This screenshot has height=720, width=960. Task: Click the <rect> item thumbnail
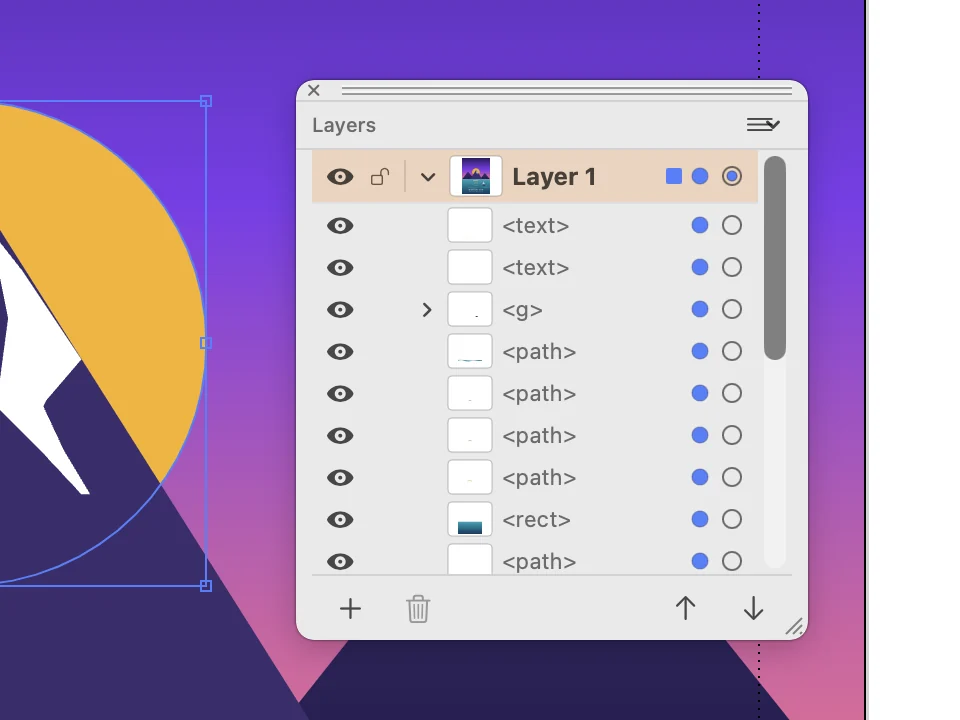coord(470,519)
